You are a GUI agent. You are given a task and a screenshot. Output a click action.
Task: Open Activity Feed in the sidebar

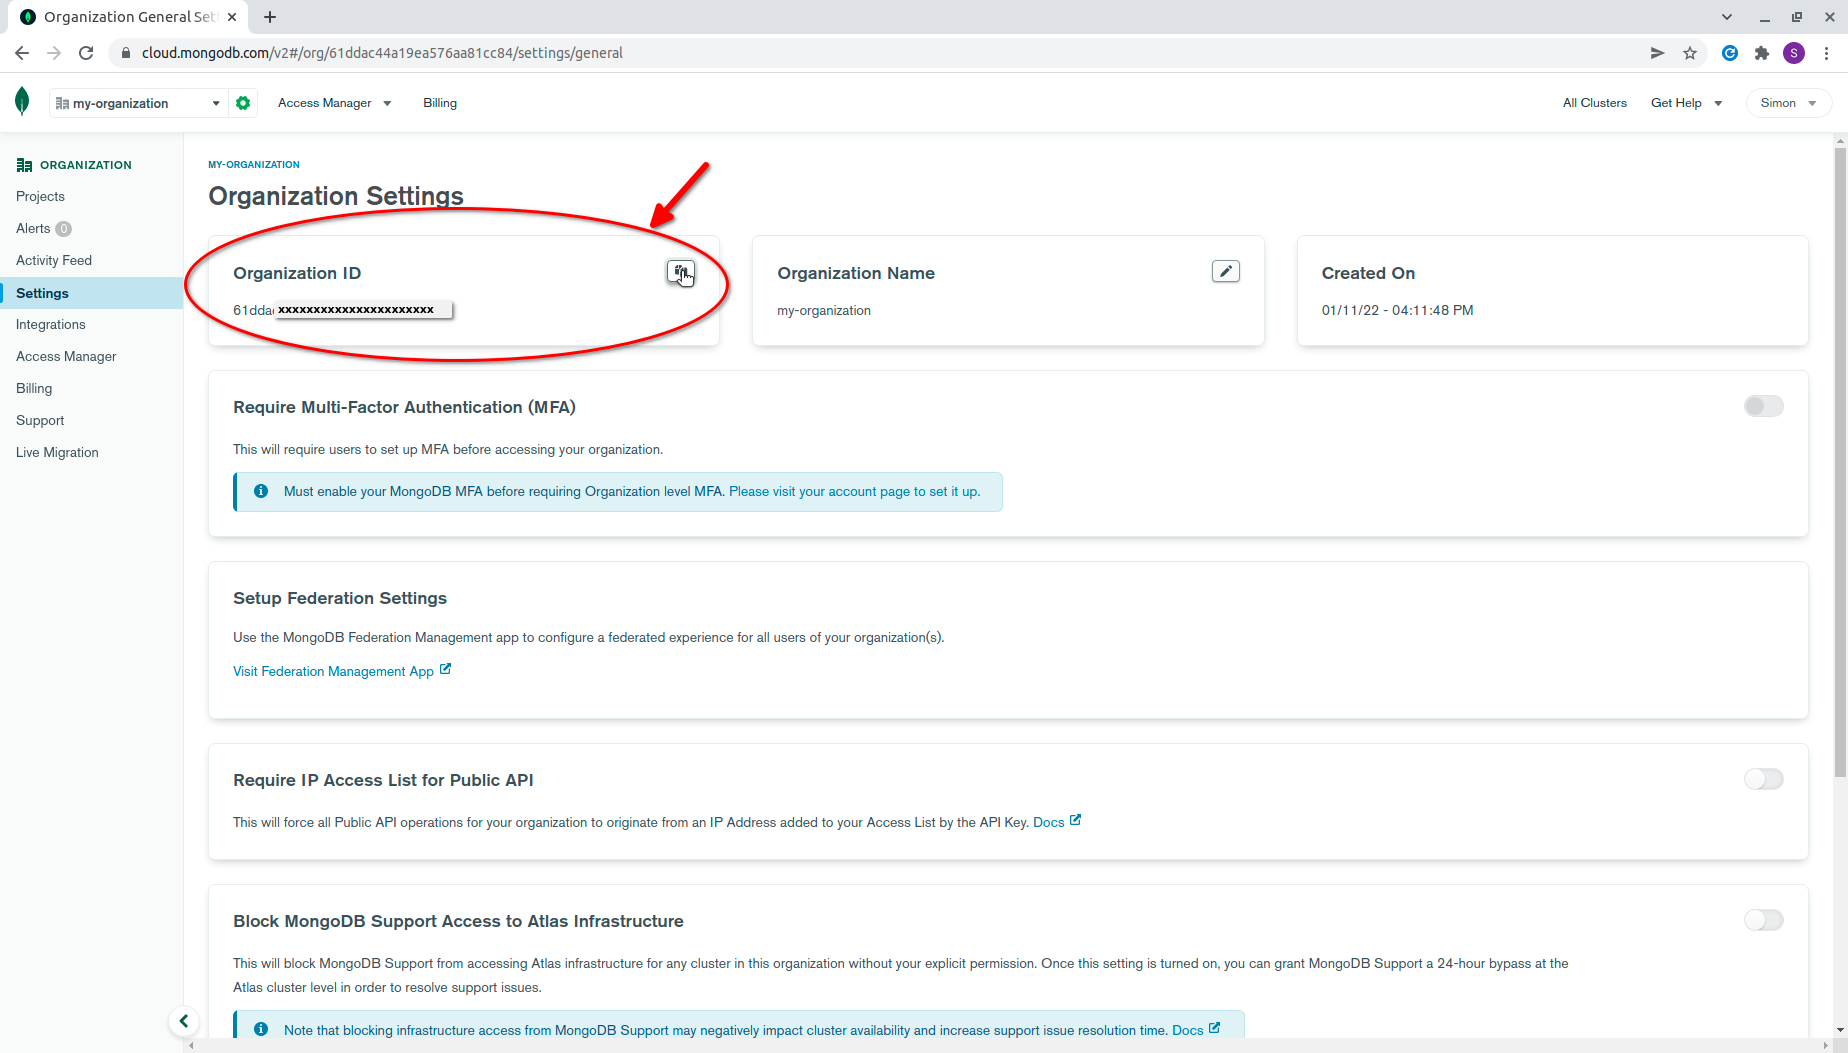pos(54,260)
